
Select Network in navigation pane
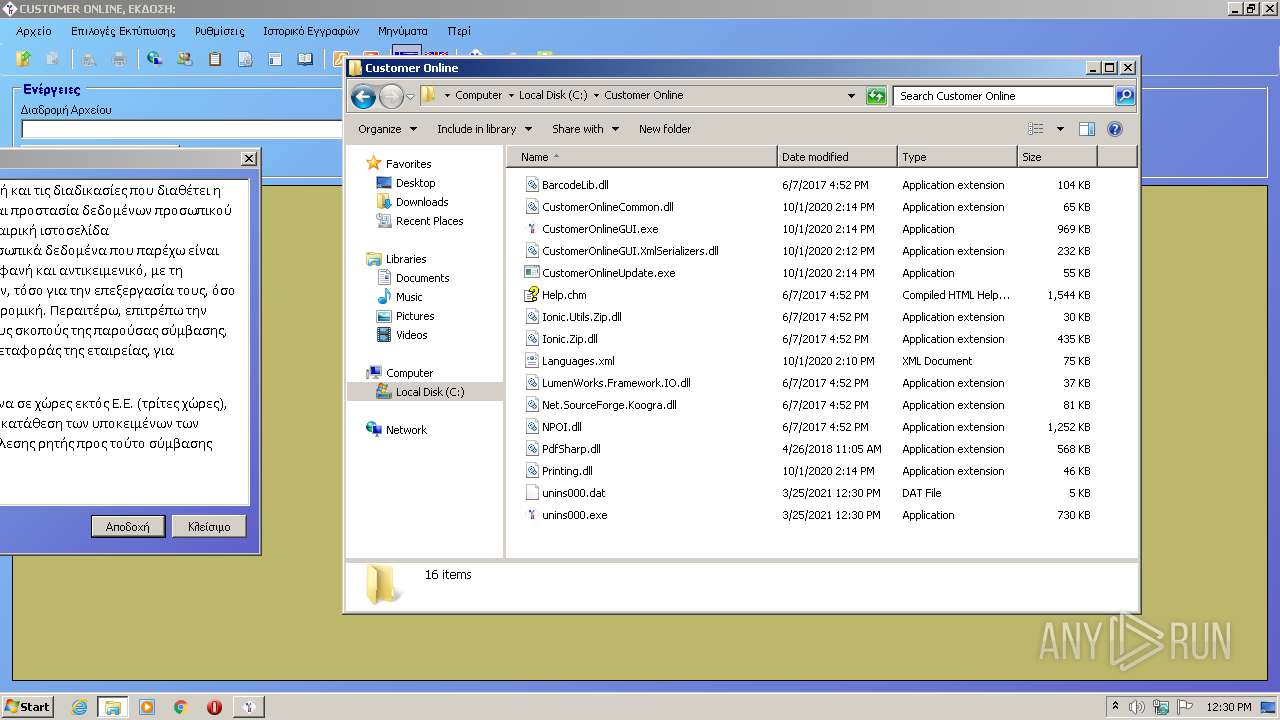(406, 430)
